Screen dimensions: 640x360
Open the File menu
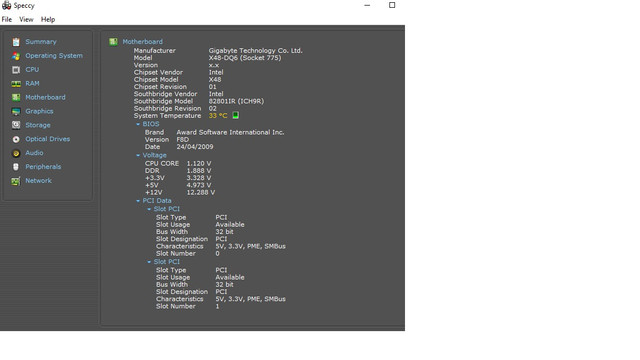[7, 19]
